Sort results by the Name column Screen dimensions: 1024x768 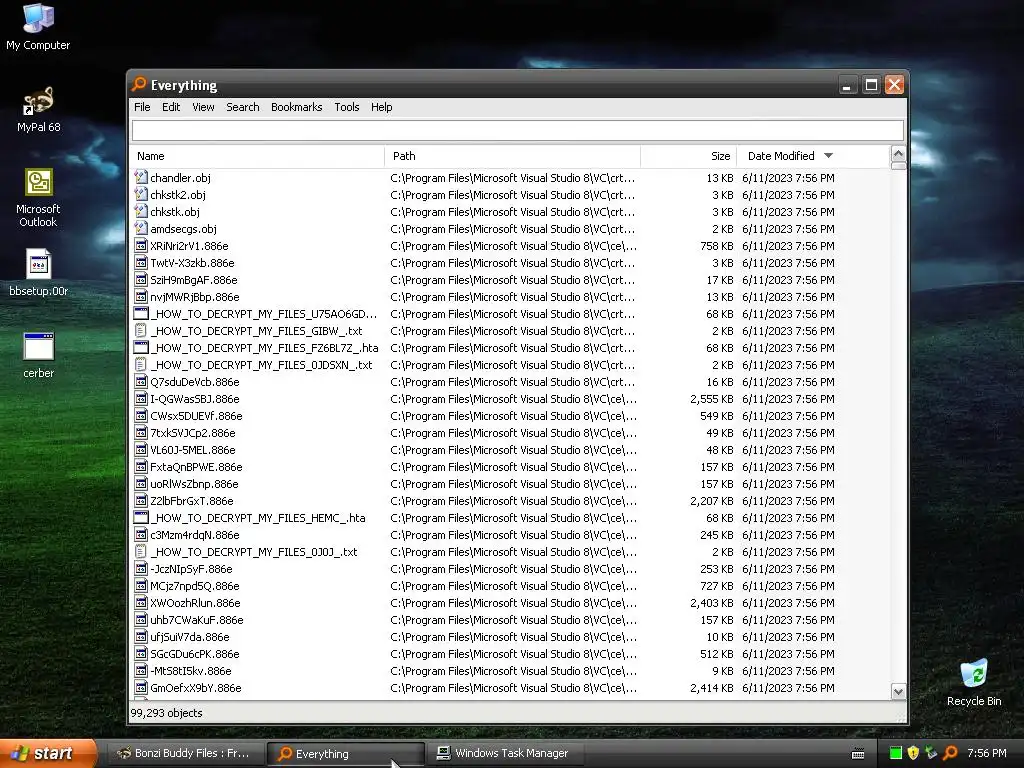click(x=258, y=156)
